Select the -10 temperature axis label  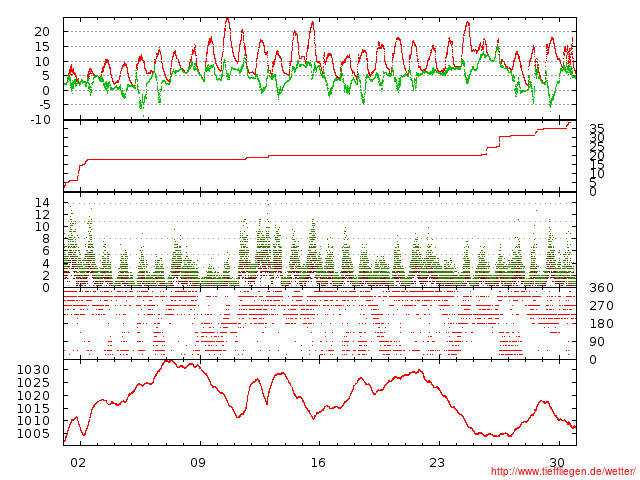pyautogui.click(x=40, y=120)
